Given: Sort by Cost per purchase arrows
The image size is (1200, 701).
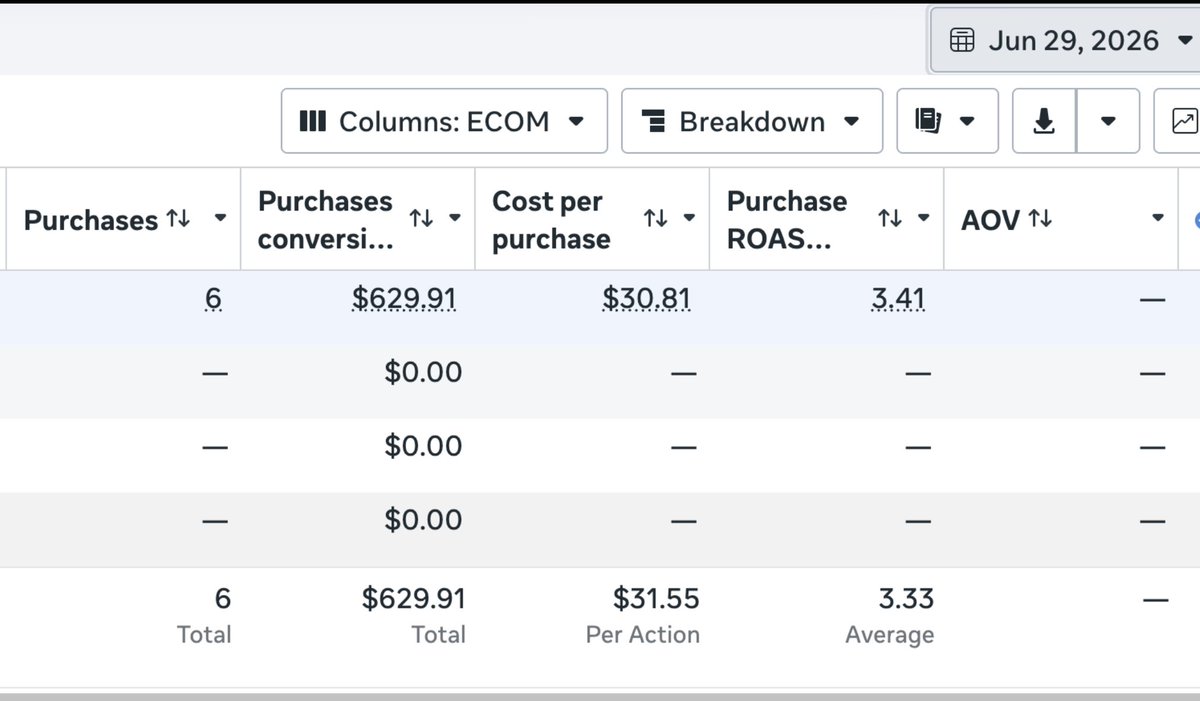Looking at the screenshot, I should pyautogui.click(x=656, y=218).
